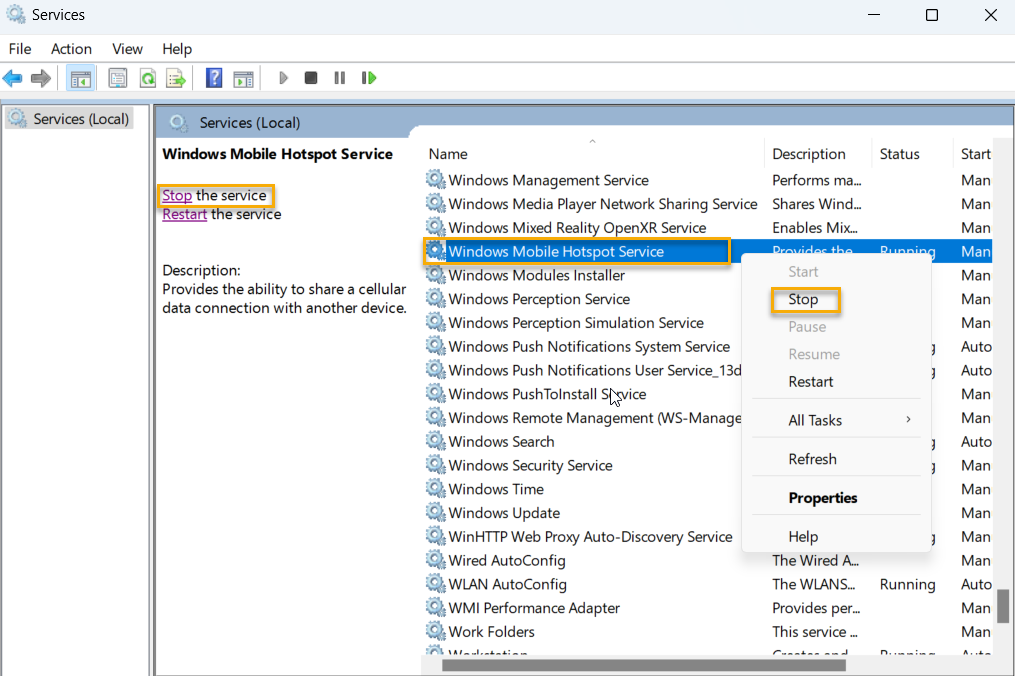Click the Restart the service link
This screenshot has width=1015, height=676.
tap(184, 213)
